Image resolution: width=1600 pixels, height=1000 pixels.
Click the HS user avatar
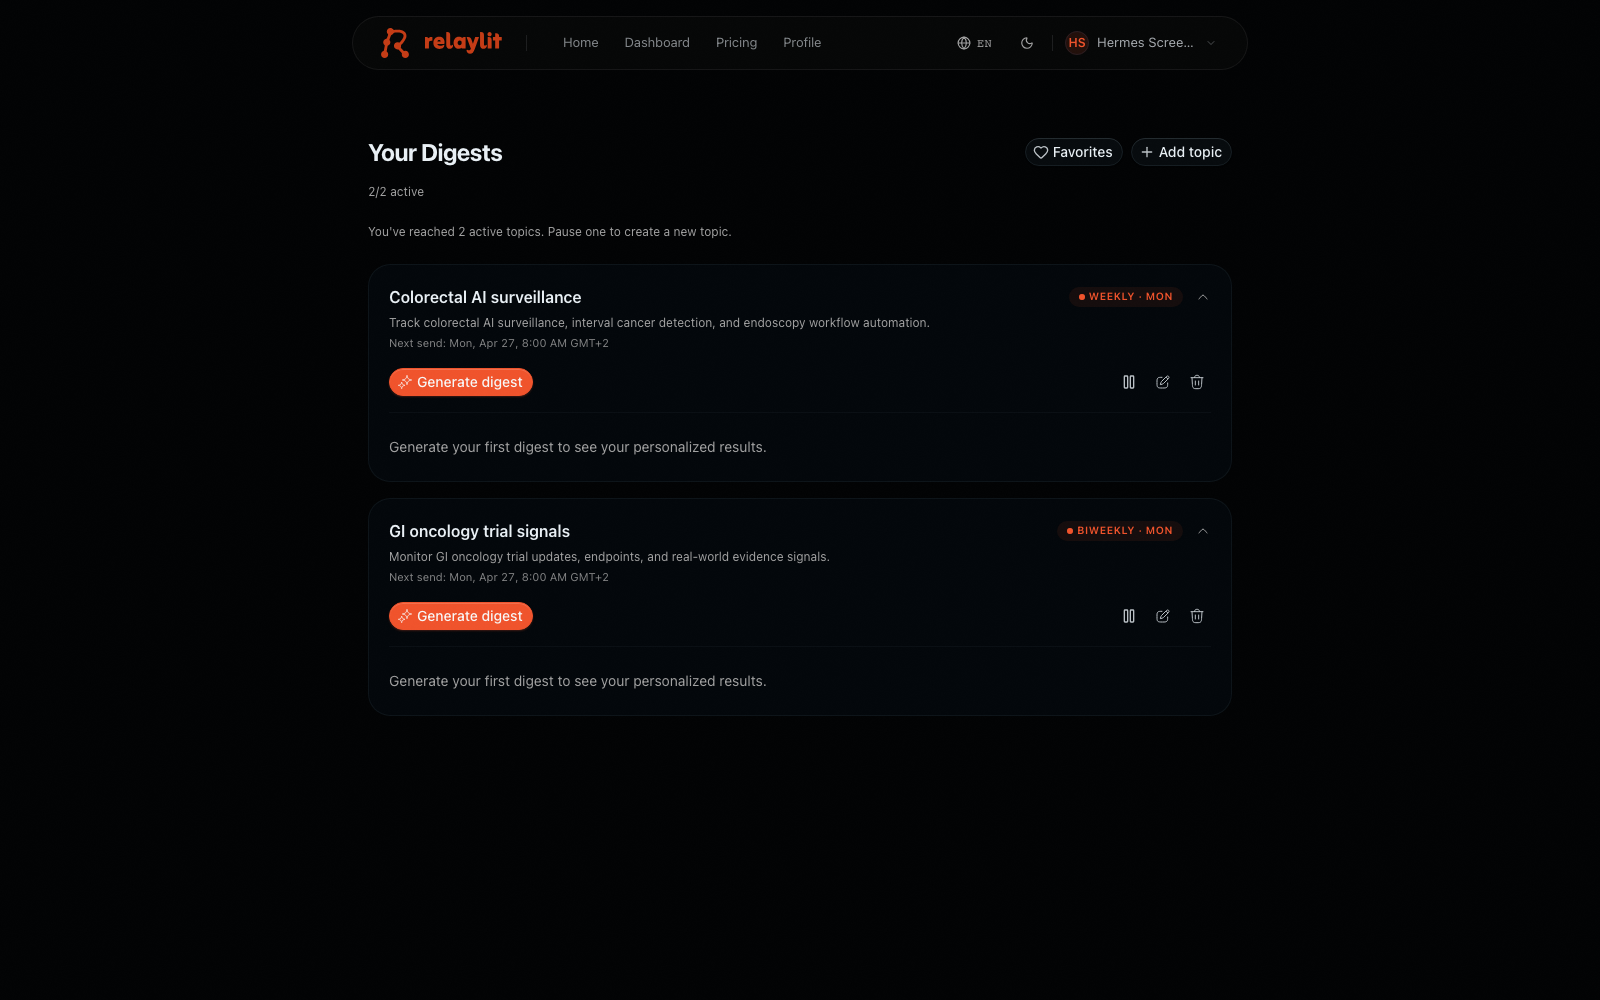coord(1077,43)
